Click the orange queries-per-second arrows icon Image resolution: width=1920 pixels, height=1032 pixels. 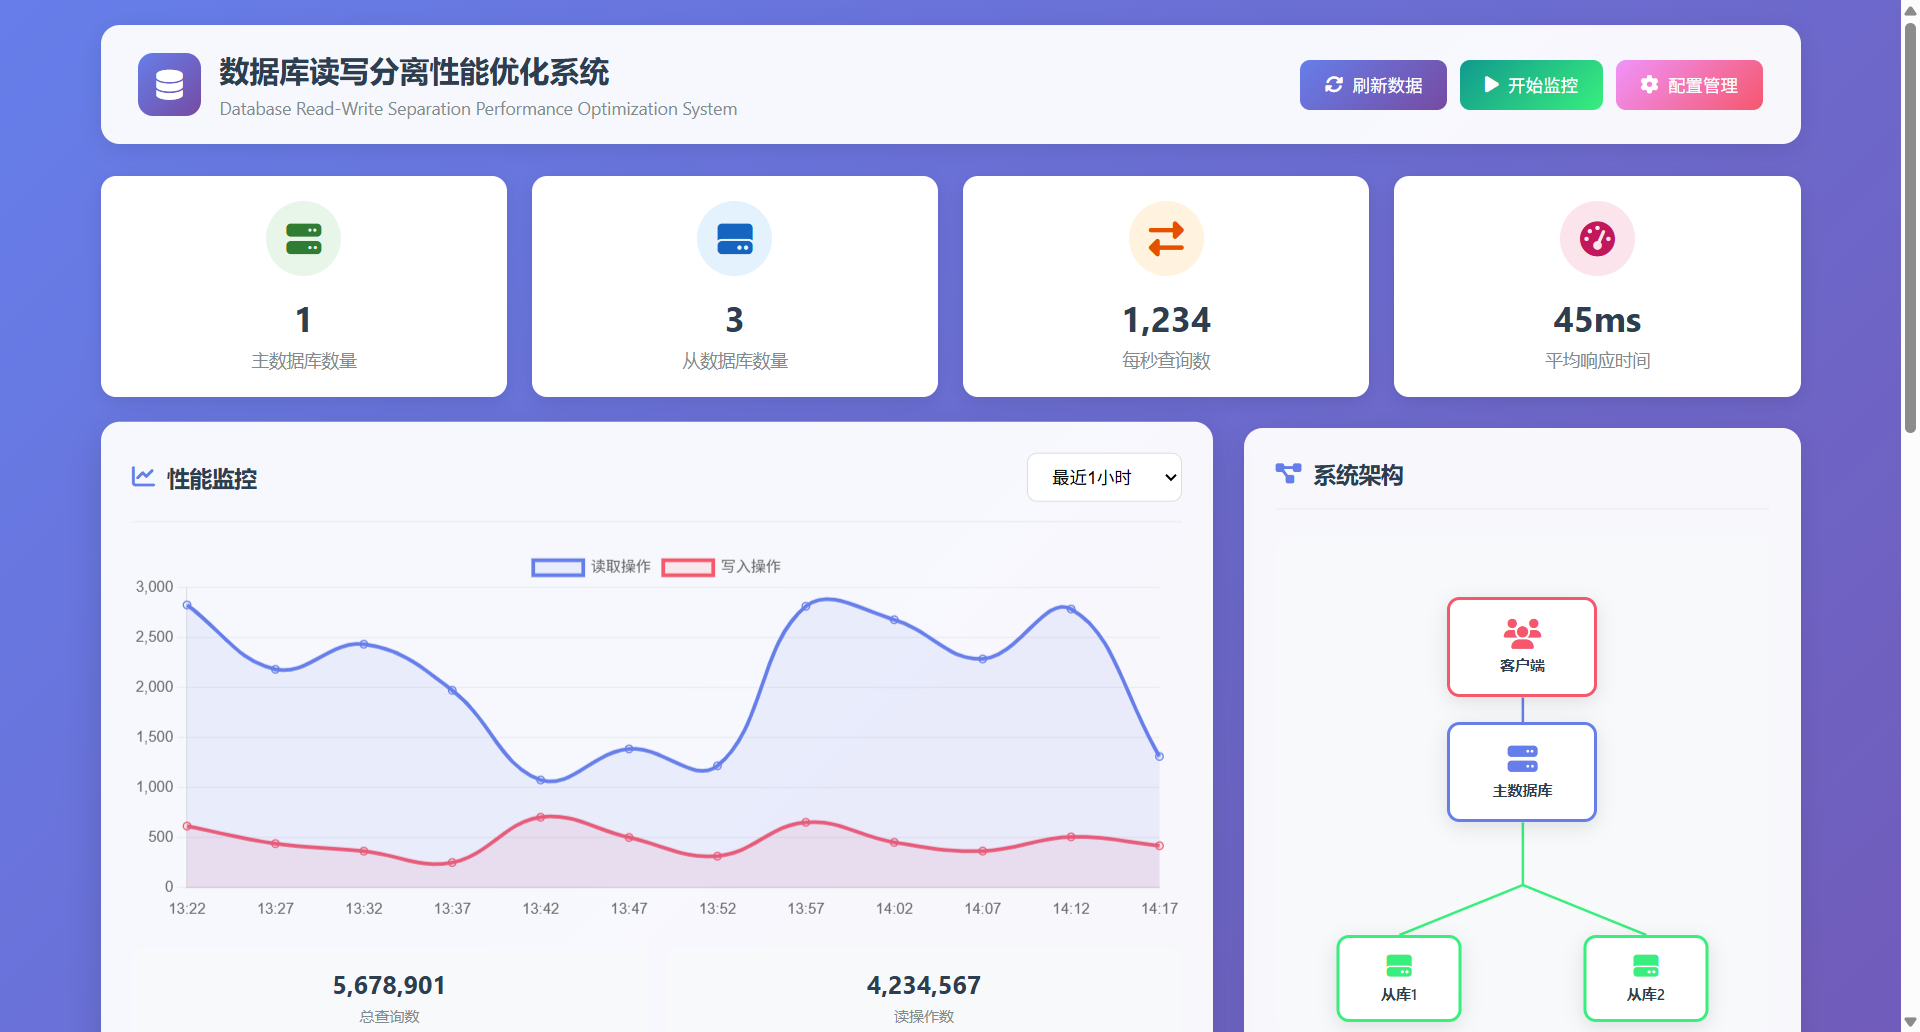point(1165,239)
